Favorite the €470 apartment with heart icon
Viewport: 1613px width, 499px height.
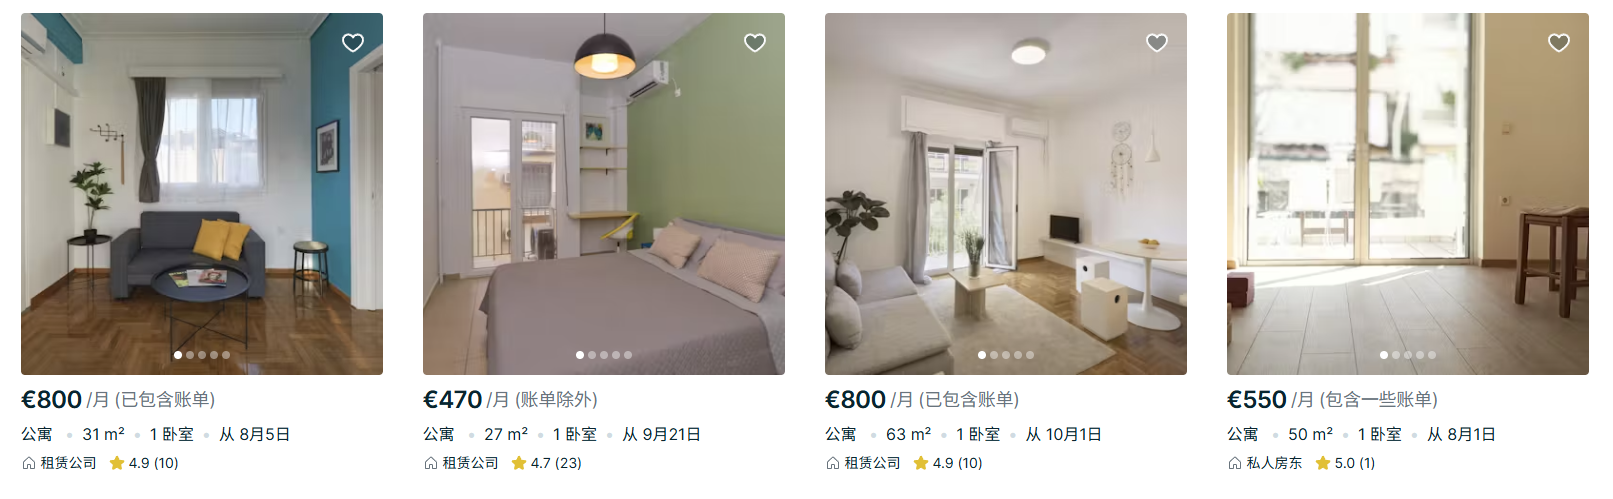pos(755,42)
